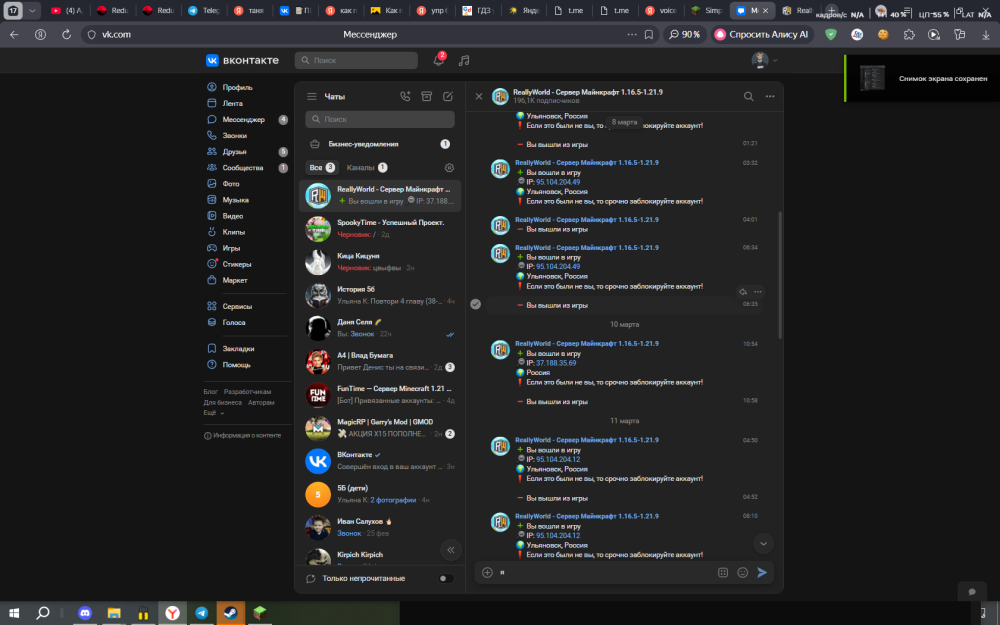Collapse the chat list with double arrow
Screen dimensions: 1000x625
click(x=451, y=550)
